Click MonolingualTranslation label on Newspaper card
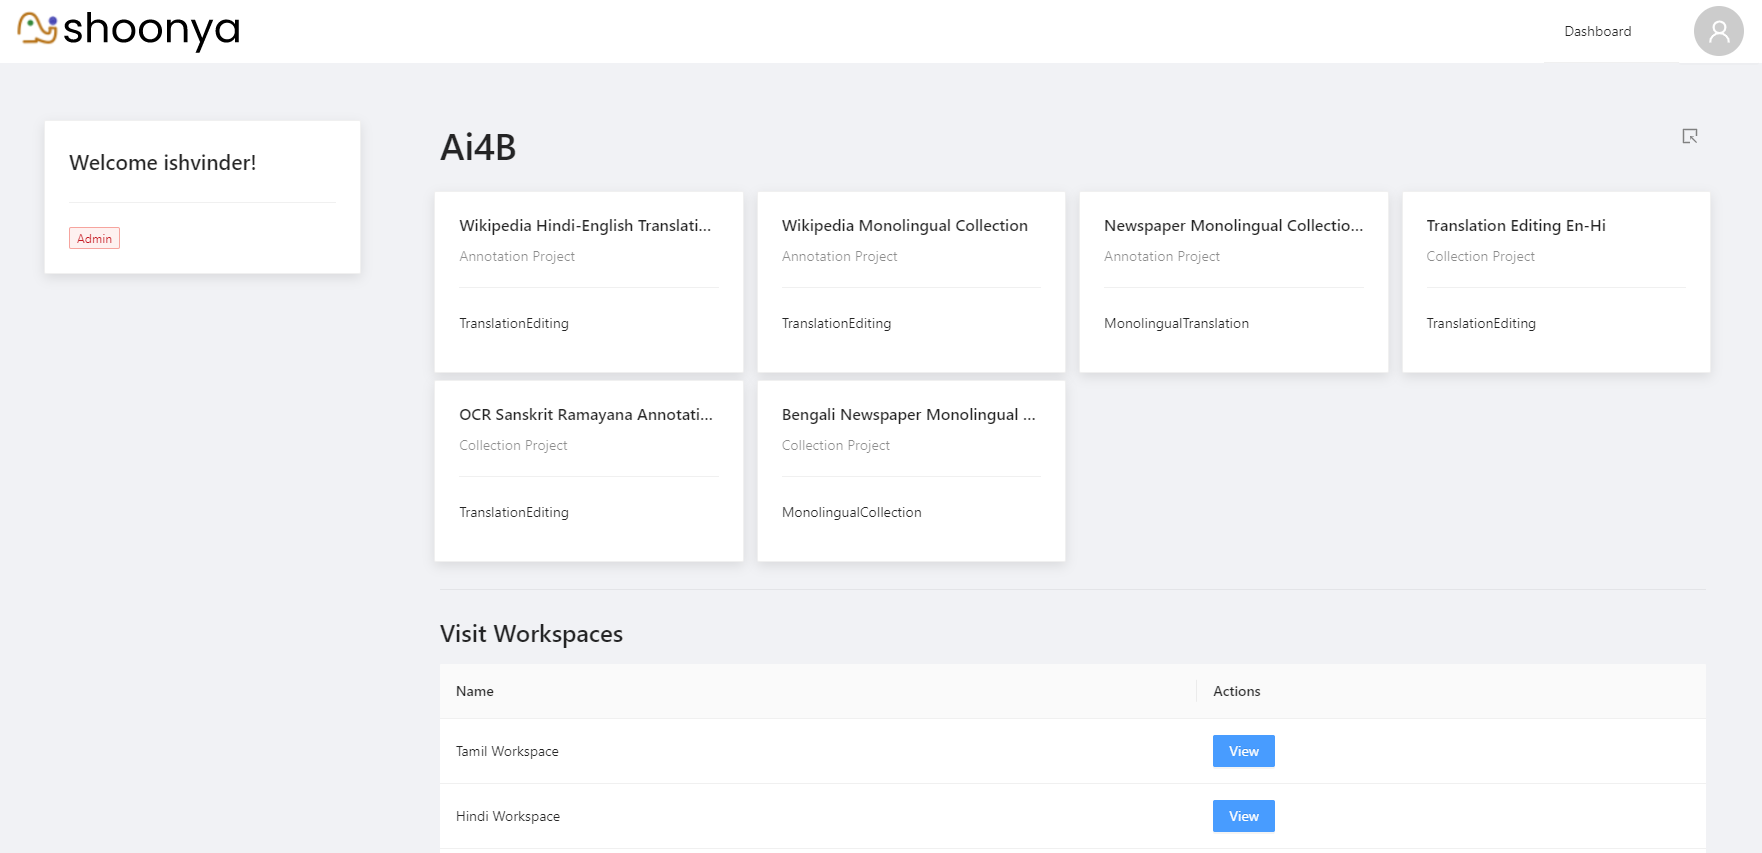Viewport: 1762px width, 853px height. click(x=1176, y=323)
